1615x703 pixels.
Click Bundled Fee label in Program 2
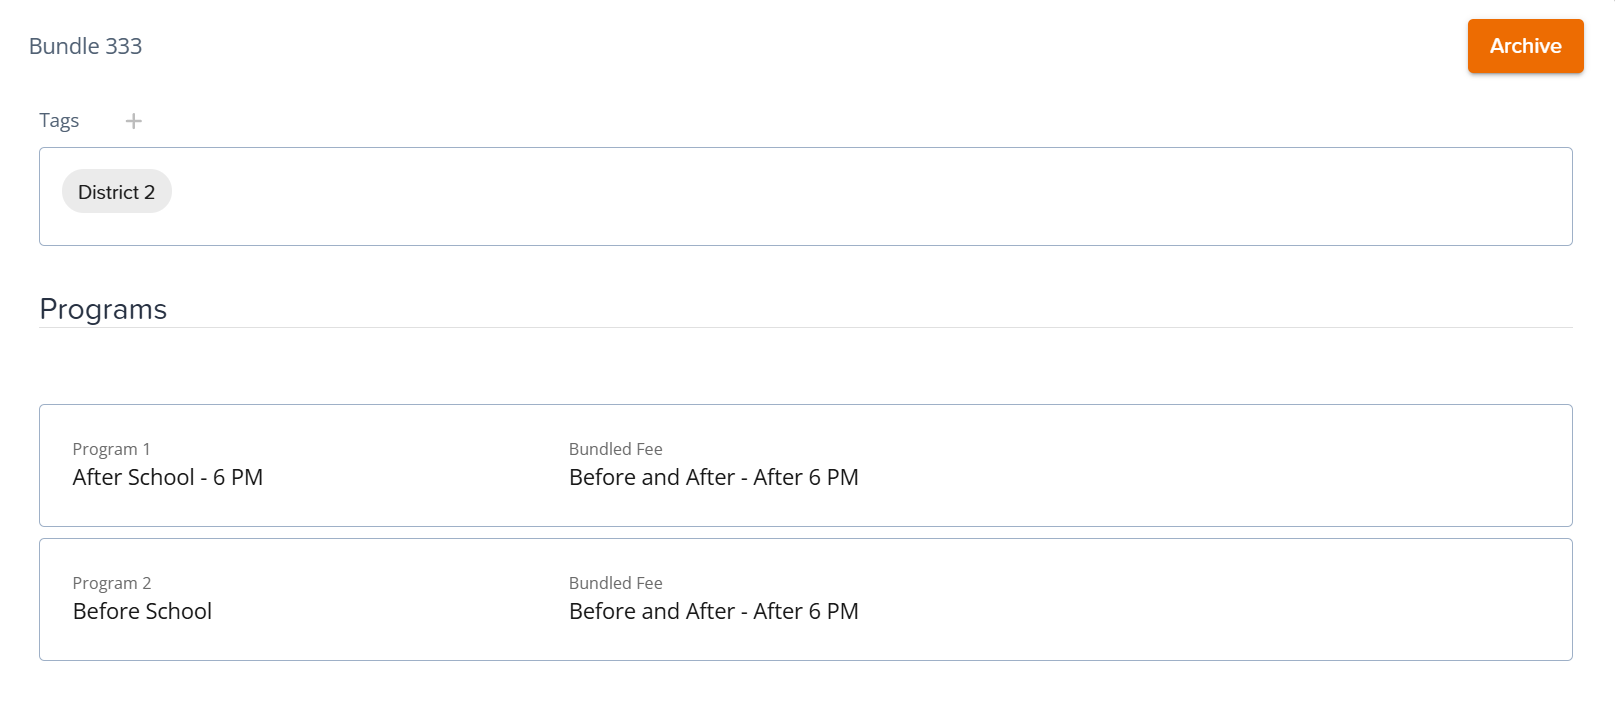(616, 583)
